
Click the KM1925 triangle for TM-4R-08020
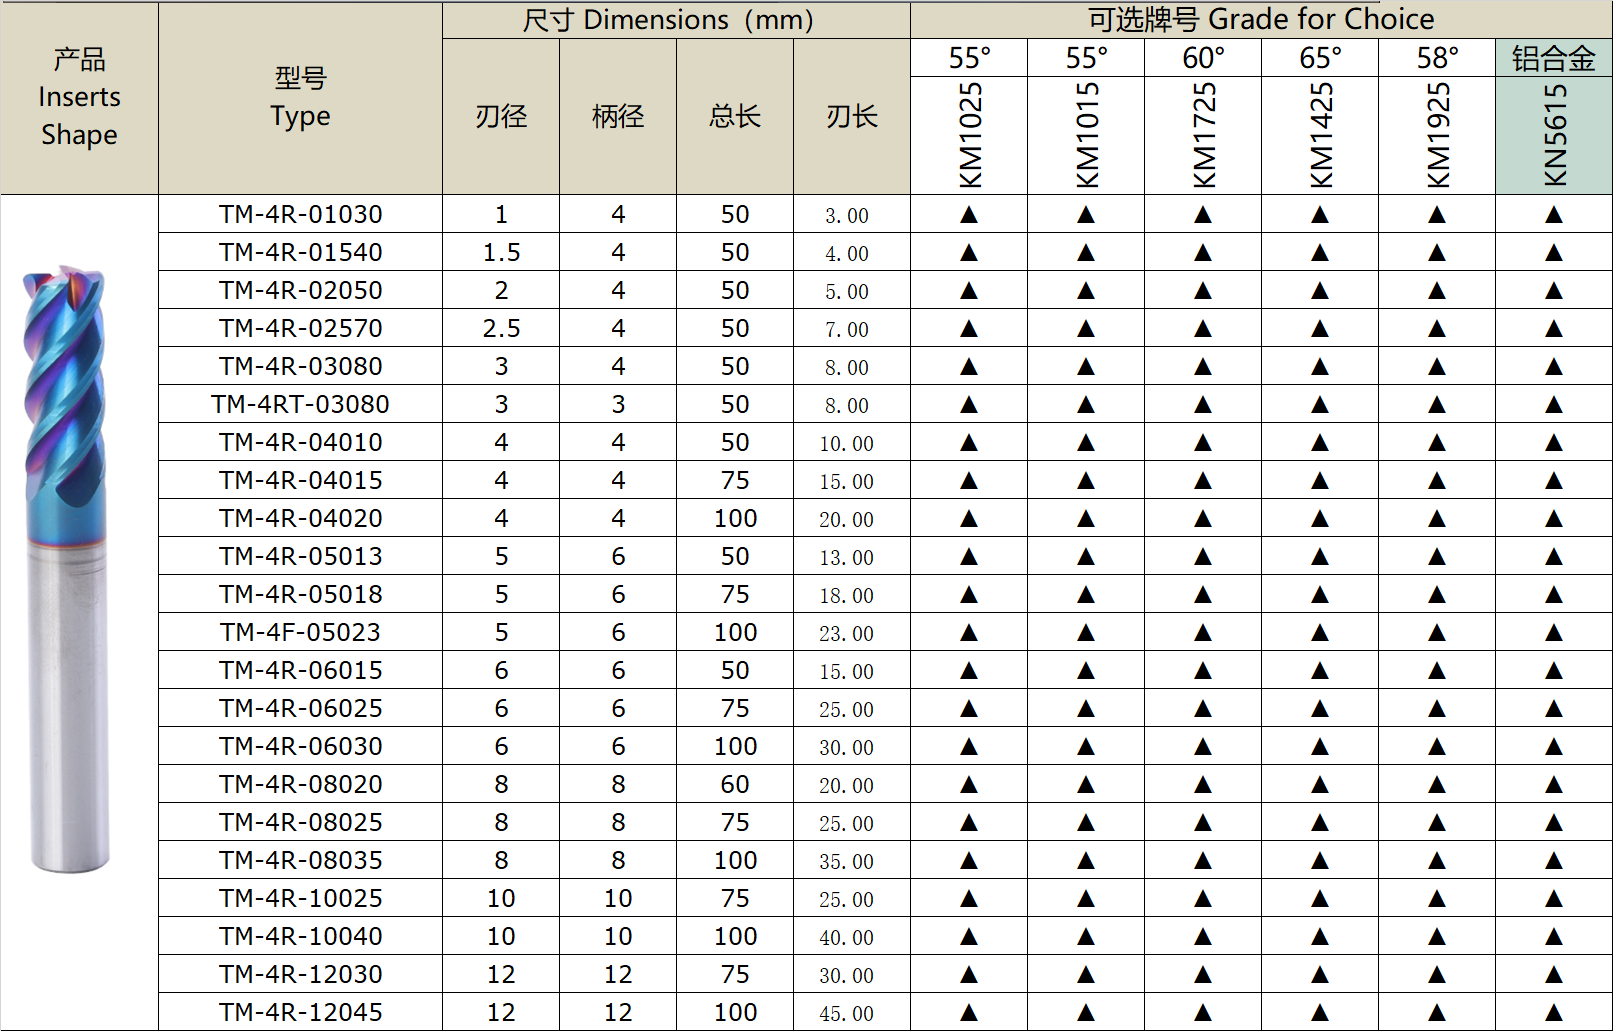pyautogui.click(x=1437, y=784)
